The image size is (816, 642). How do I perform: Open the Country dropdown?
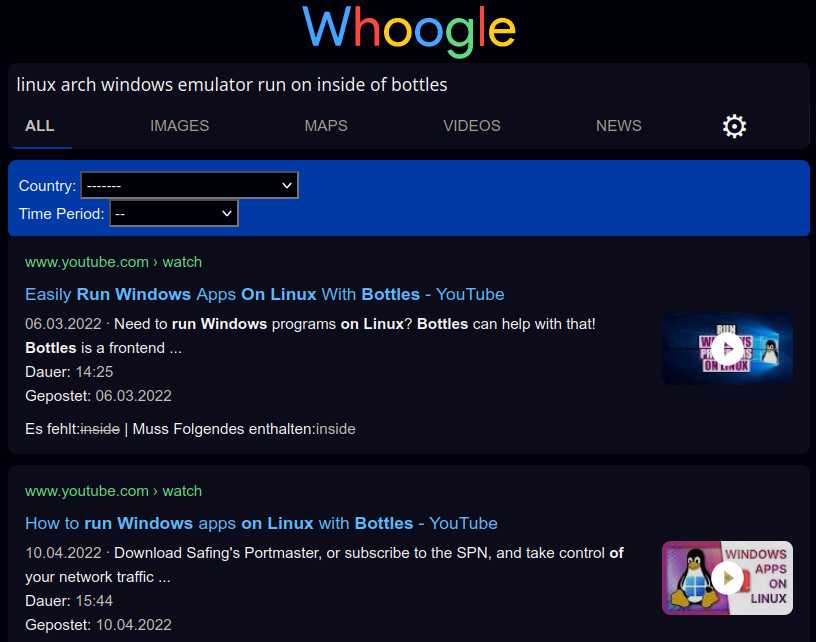click(x=189, y=185)
